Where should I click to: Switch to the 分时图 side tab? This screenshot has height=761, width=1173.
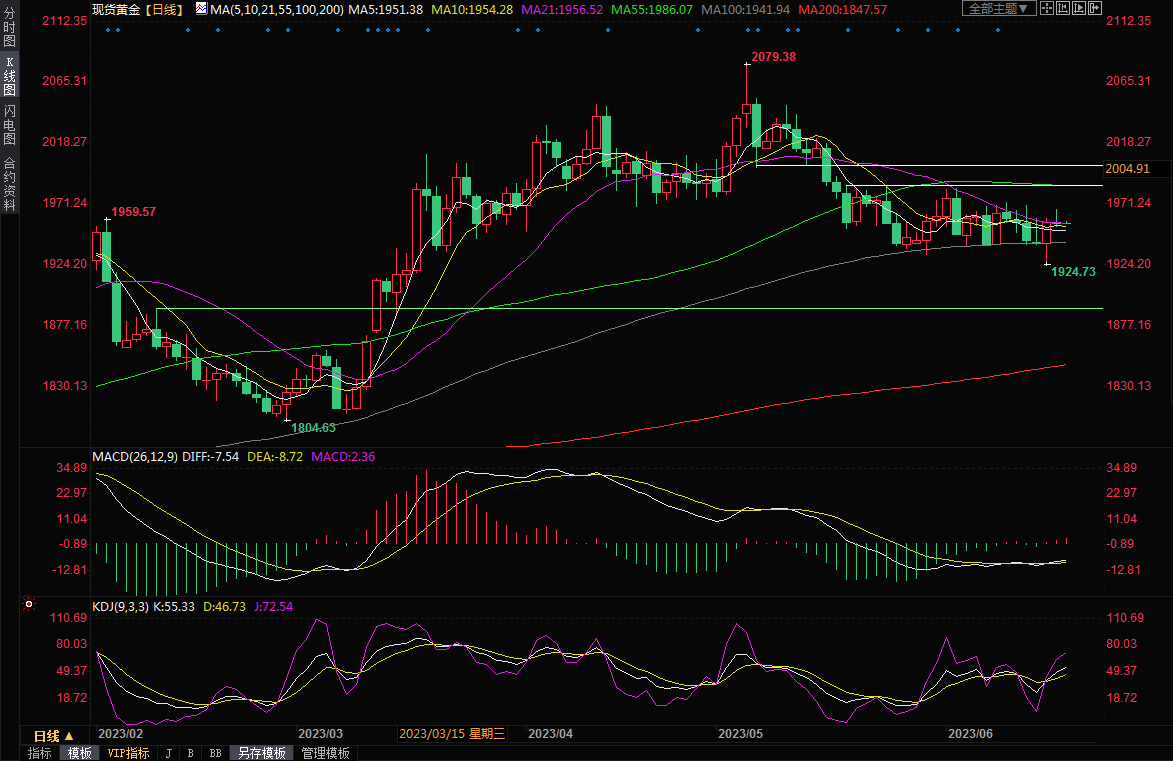pos(9,30)
